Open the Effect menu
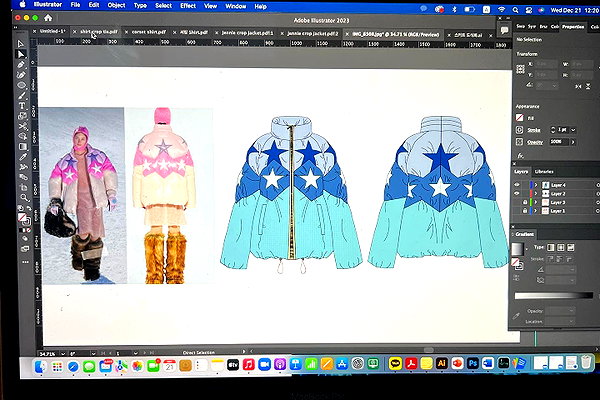 pos(188,6)
